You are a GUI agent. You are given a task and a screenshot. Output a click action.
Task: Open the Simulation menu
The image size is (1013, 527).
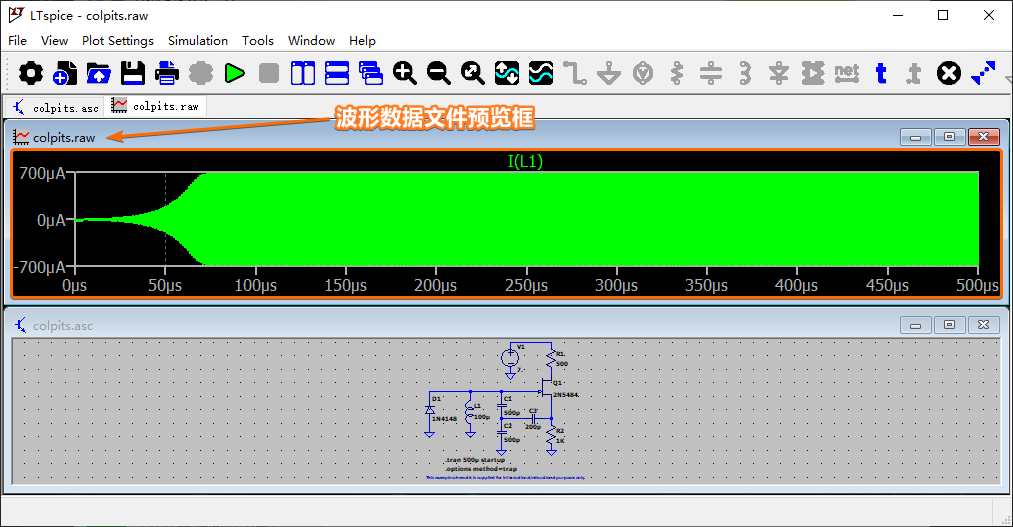click(x=198, y=41)
